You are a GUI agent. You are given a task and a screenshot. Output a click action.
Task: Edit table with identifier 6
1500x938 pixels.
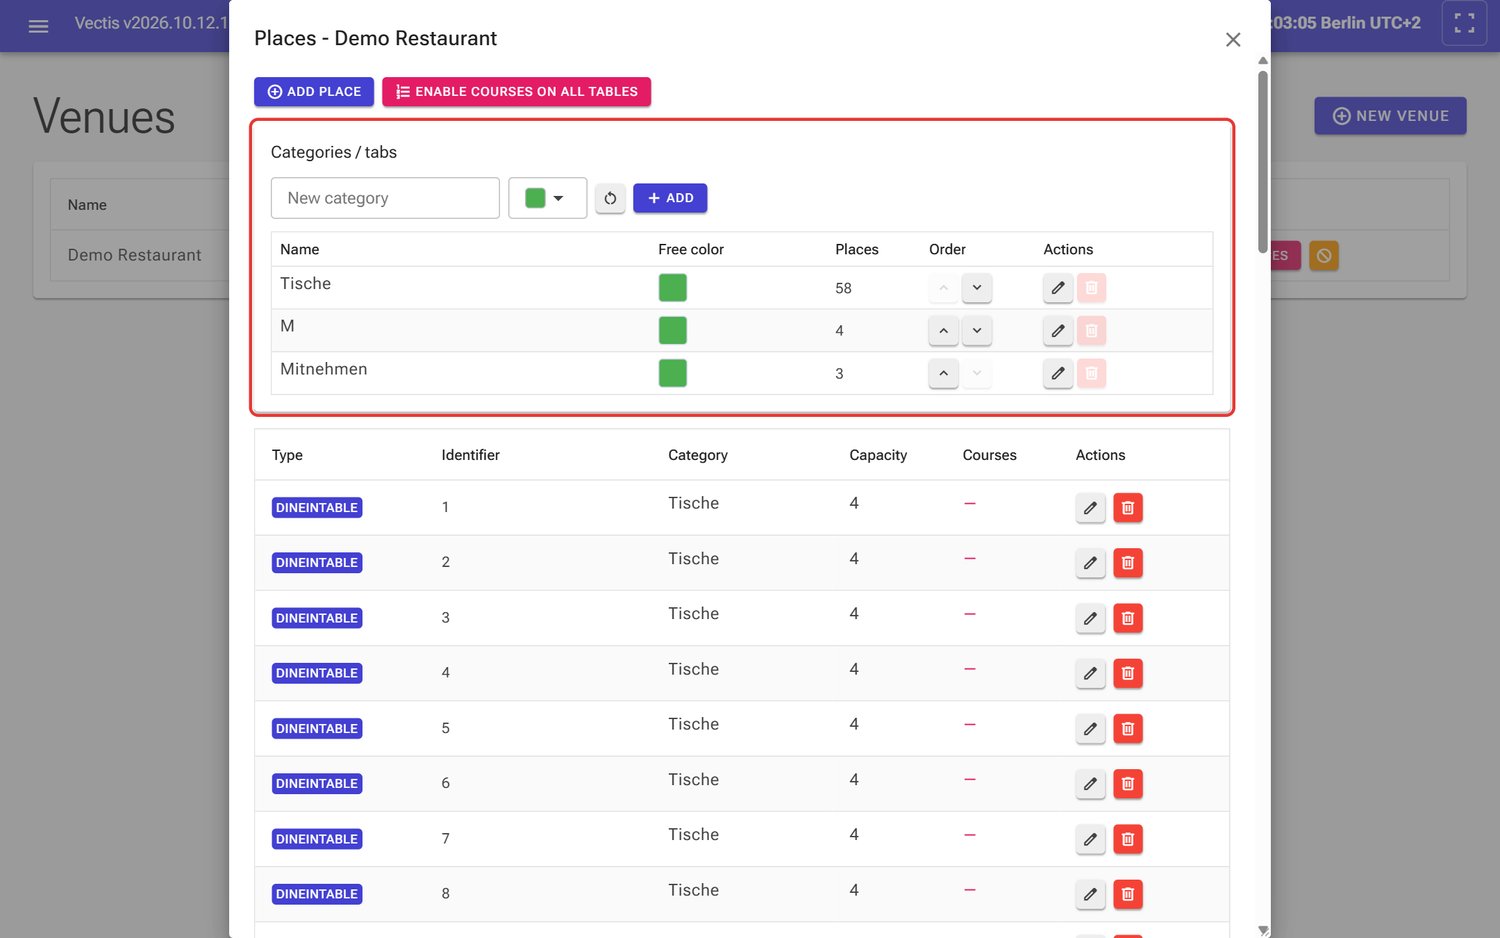pyautogui.click(x=1090, y=784)
